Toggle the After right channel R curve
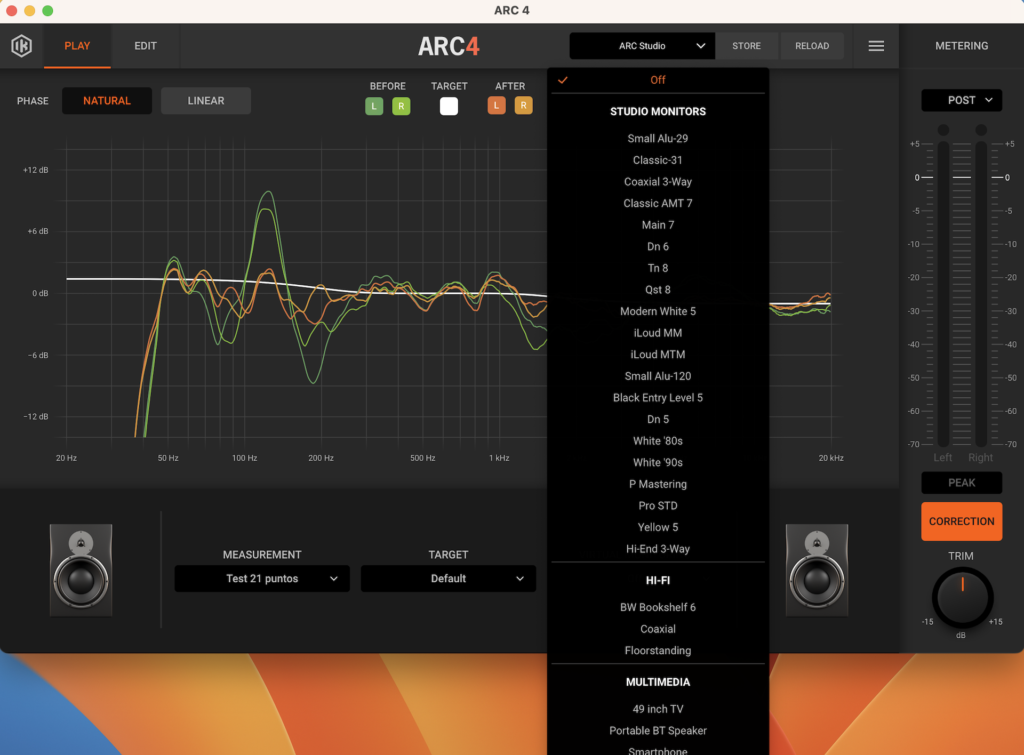The width and height of the screenshot is (1024, 755). pyautogui.click(x=523, y=106)
